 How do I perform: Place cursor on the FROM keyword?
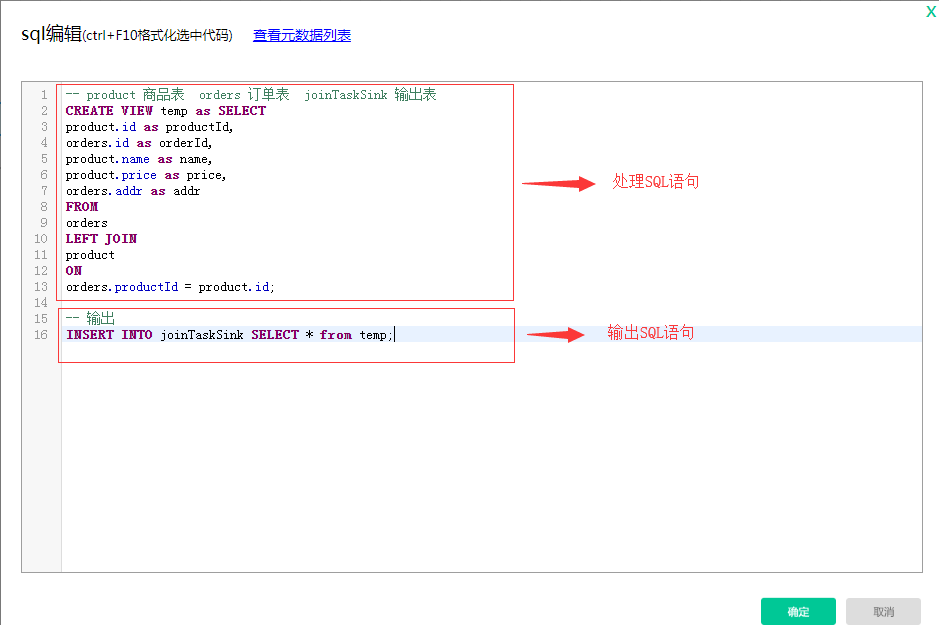pos(82,207)
